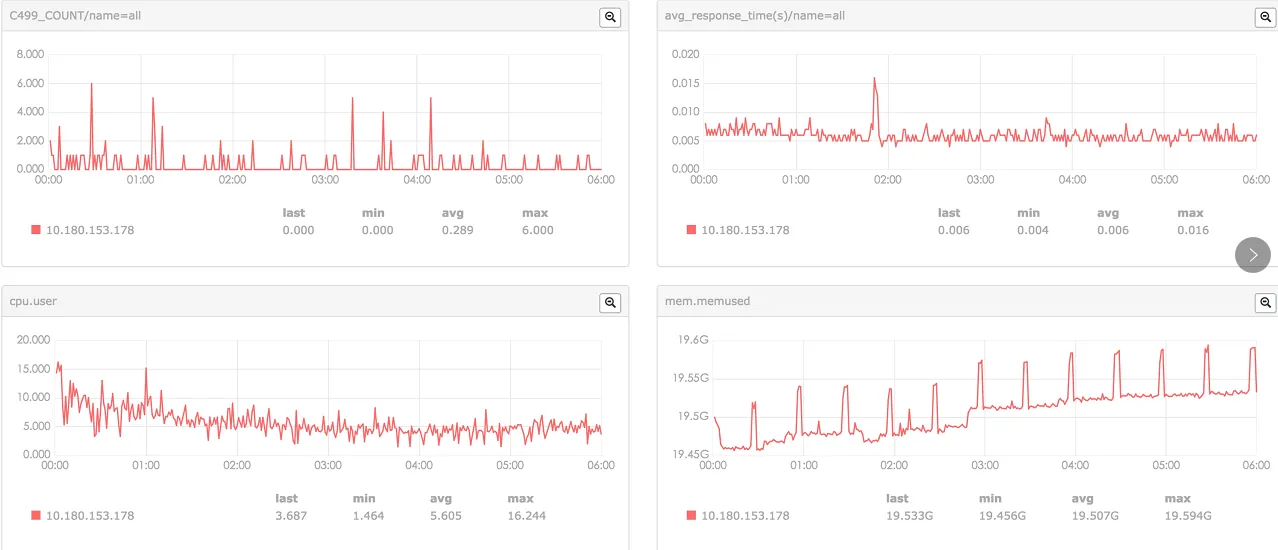Go to next charts with arrow button
This screenshot has height=550, width=1278.
pos(1253,254)
